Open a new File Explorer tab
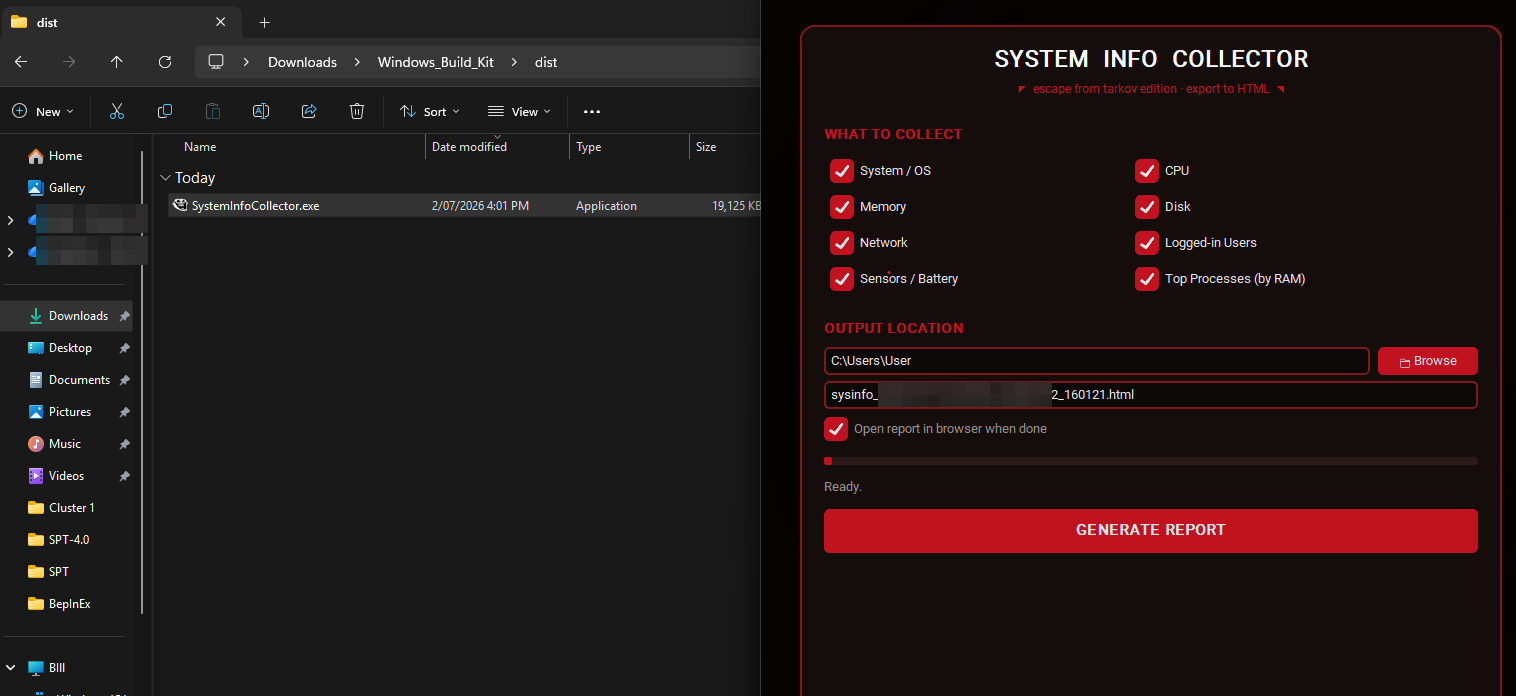This screenshot has height=696, width=1516. 264,22
